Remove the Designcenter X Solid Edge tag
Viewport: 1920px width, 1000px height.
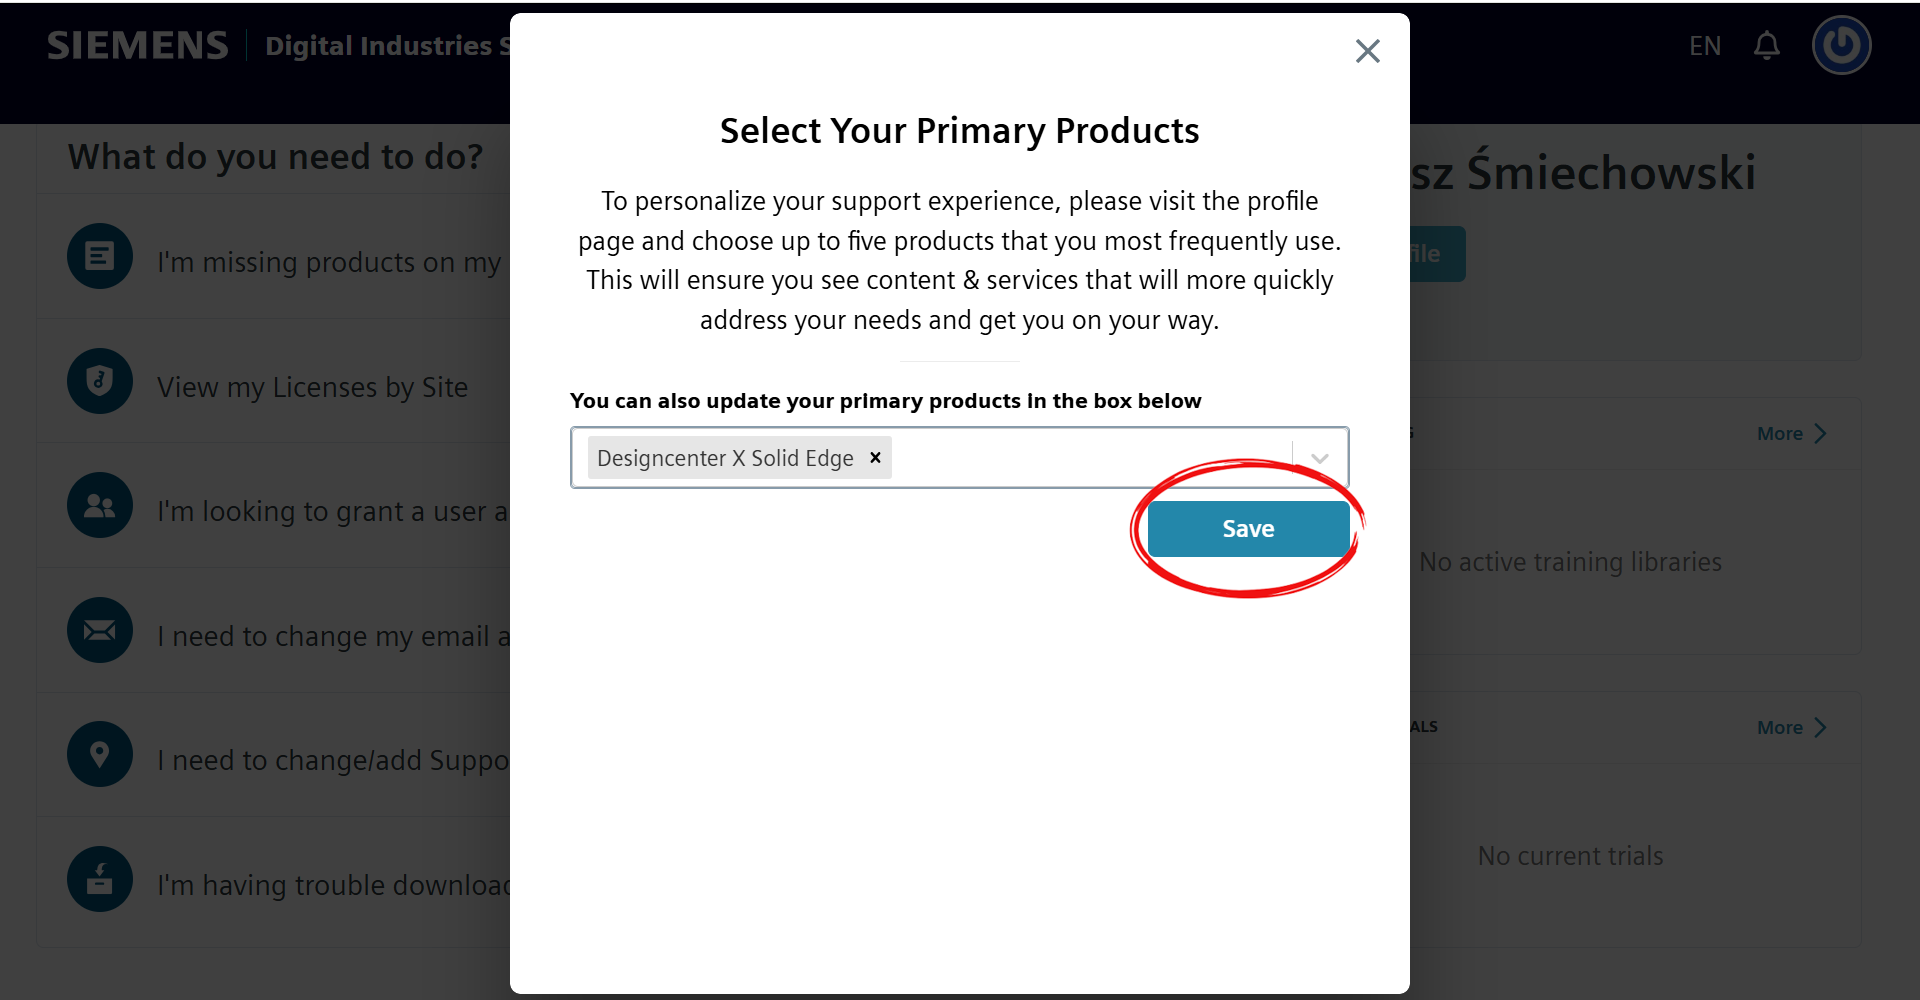coord(875,457)
